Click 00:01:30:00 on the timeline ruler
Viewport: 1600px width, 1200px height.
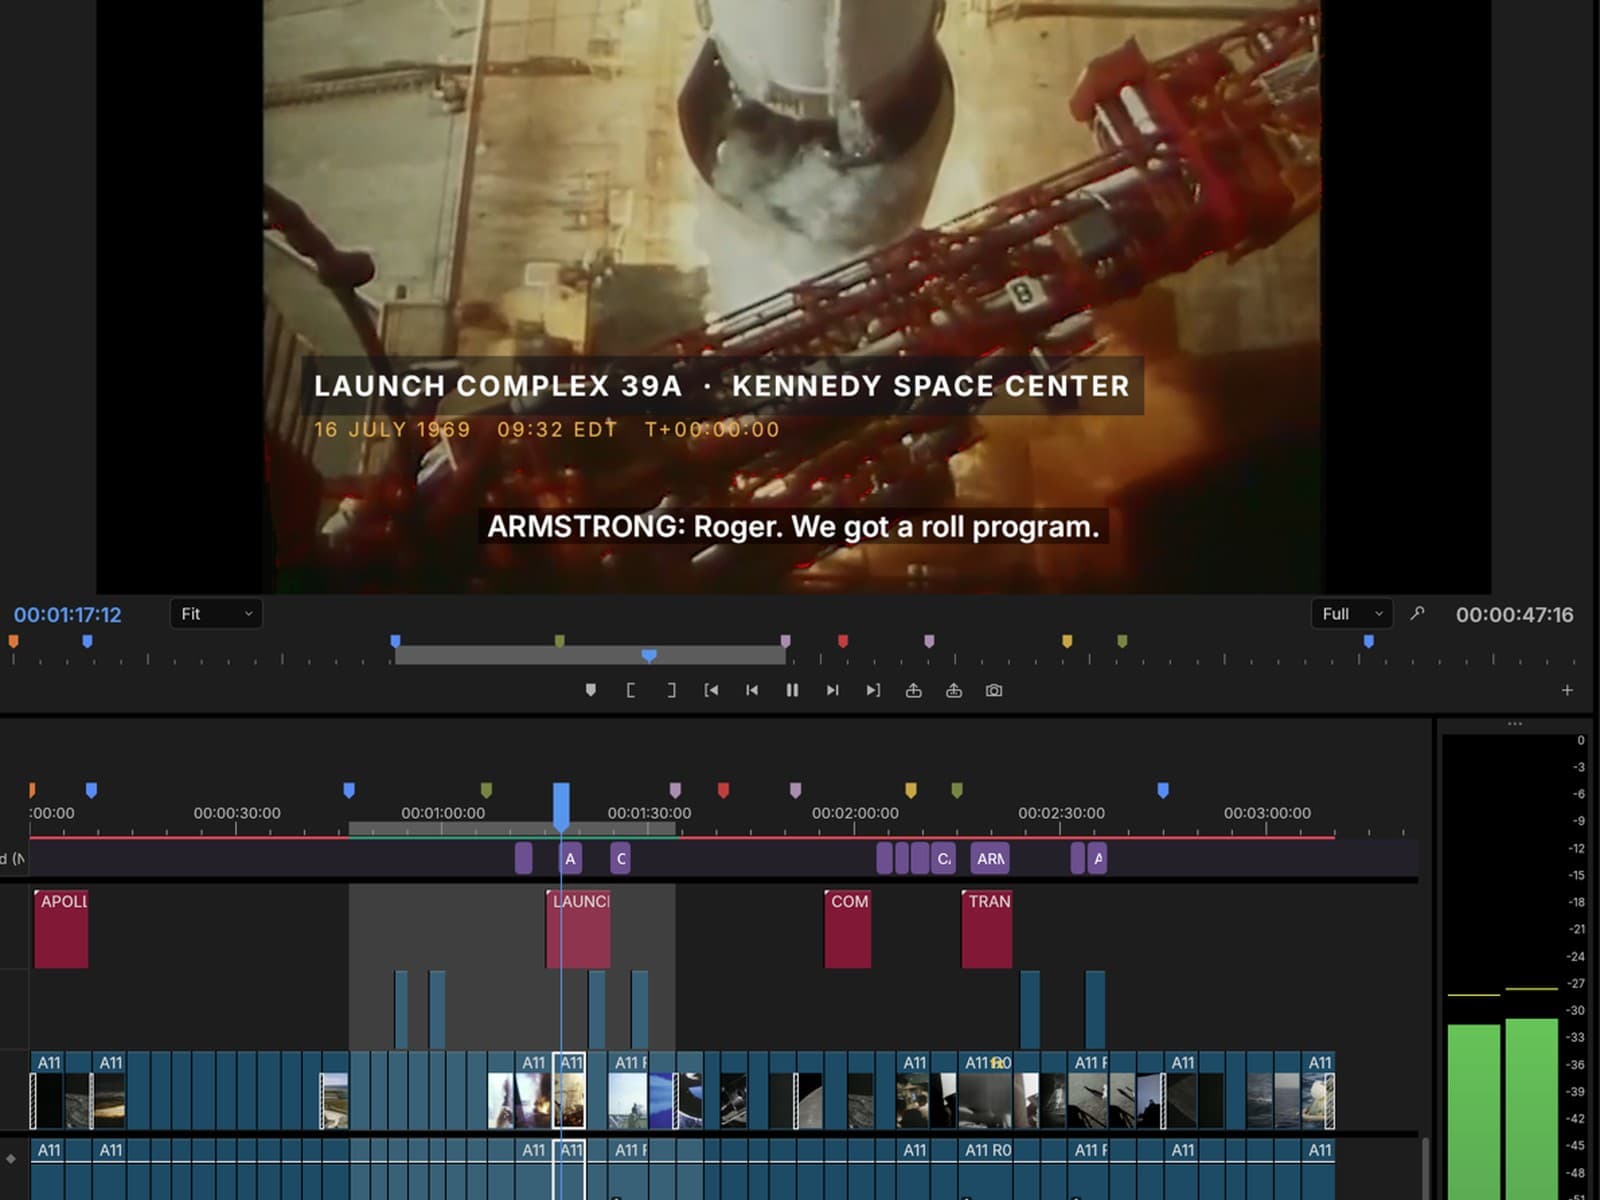(649, 813)
